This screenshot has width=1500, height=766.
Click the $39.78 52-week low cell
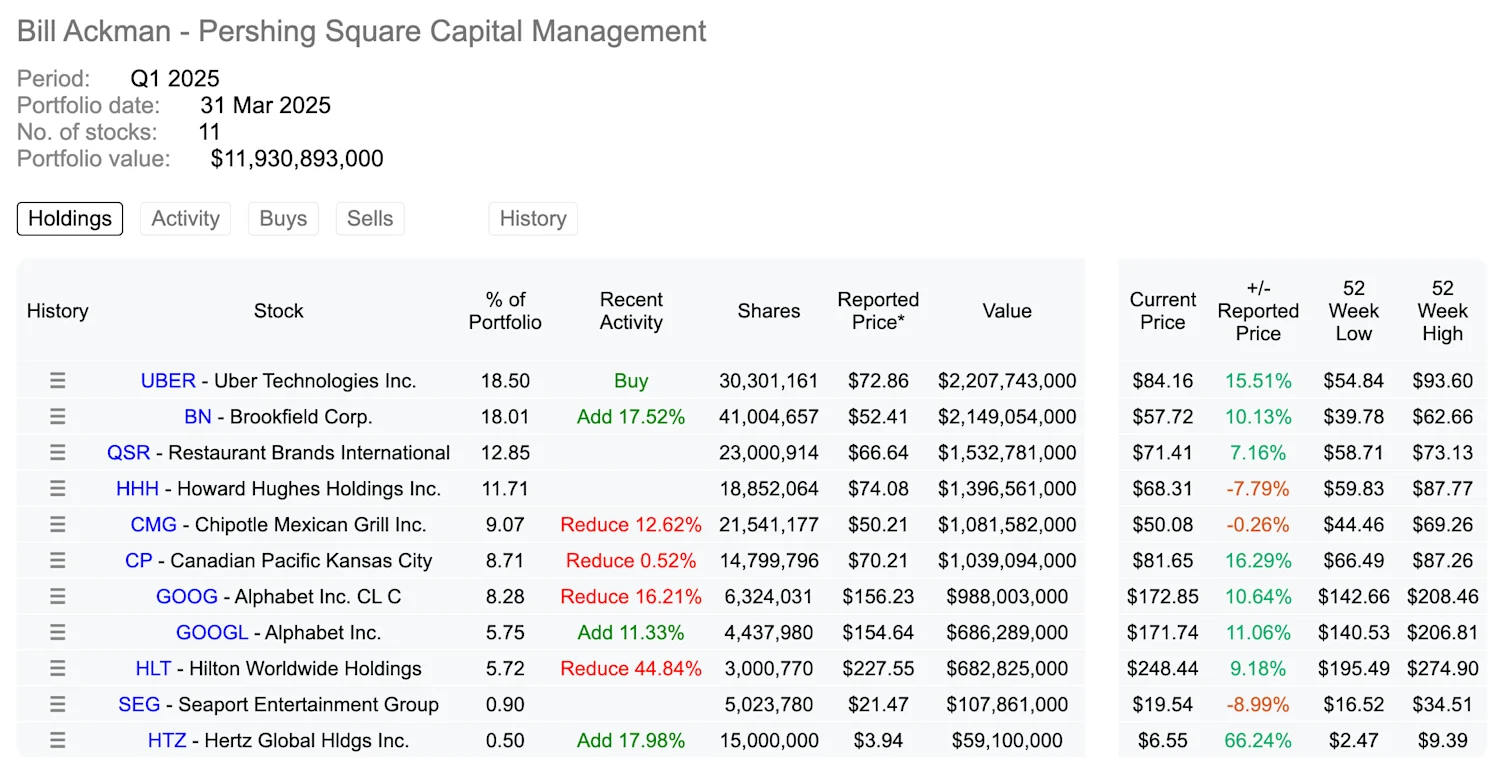1354,417
